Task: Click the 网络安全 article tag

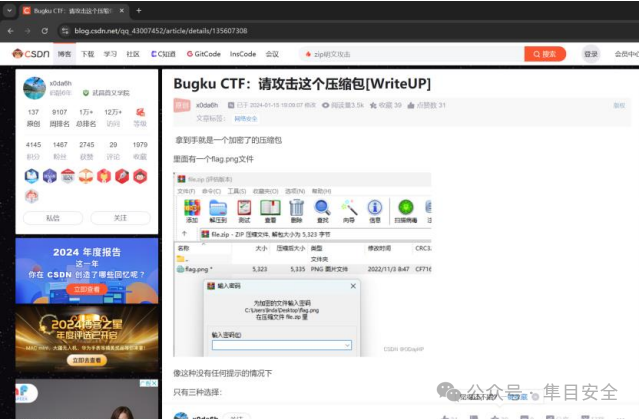Action: [x=246, y=119]
